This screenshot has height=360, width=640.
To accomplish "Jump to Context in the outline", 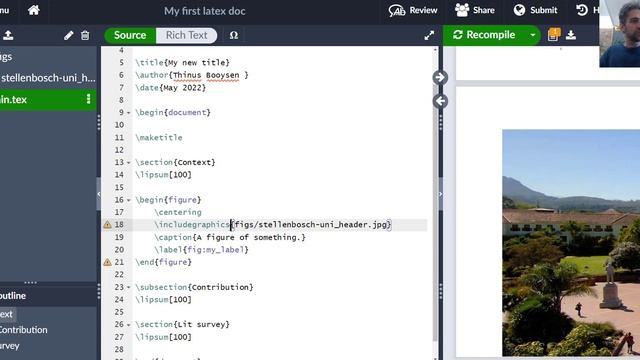I will pyautogui.click(x=7, y=314).
